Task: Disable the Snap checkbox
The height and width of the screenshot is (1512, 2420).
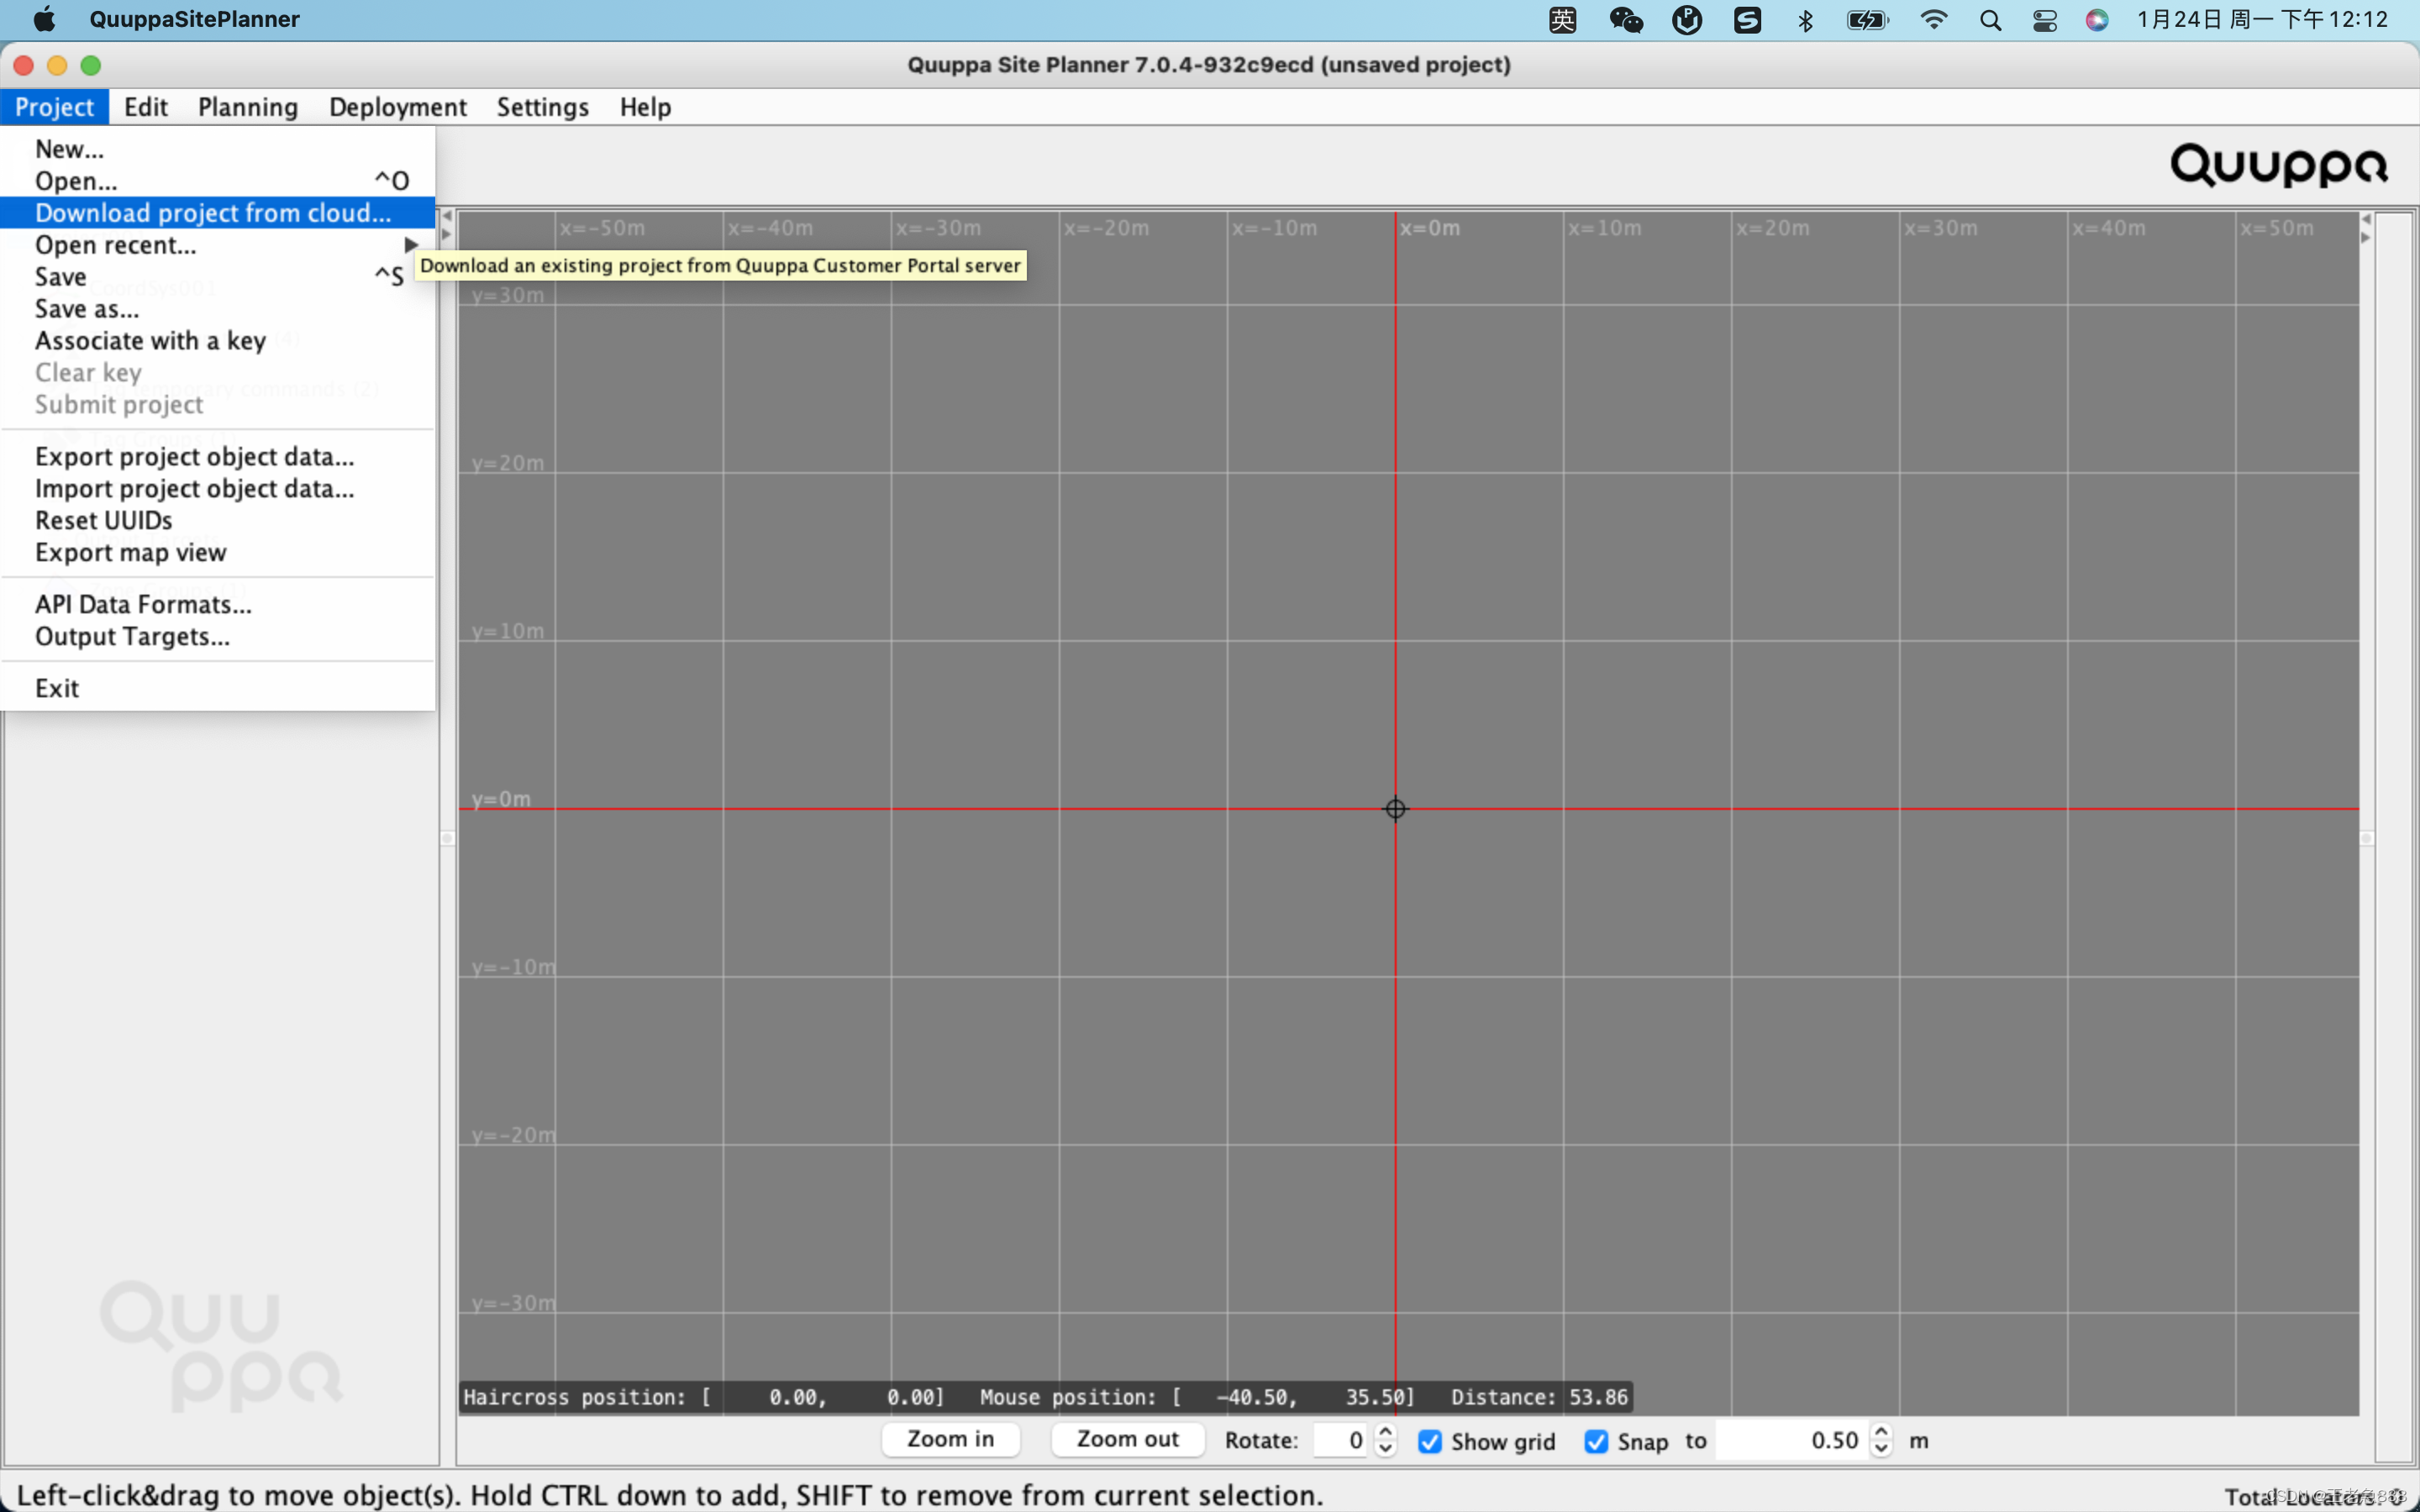Action: (1596, 1441)
